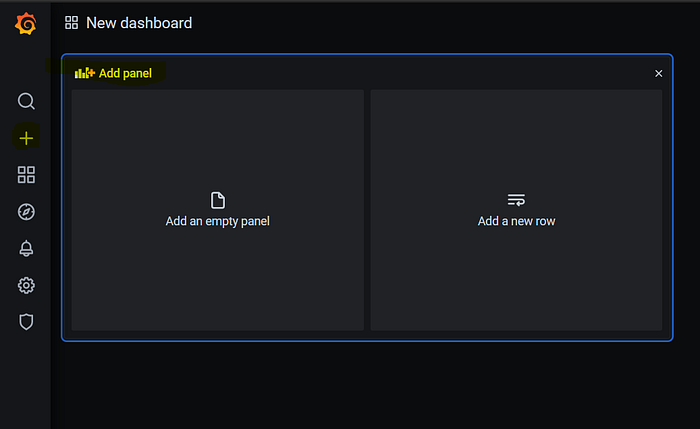Open Alerting via the bell icon
This screenshot has width=700, height=429.
tap(26, 249)
